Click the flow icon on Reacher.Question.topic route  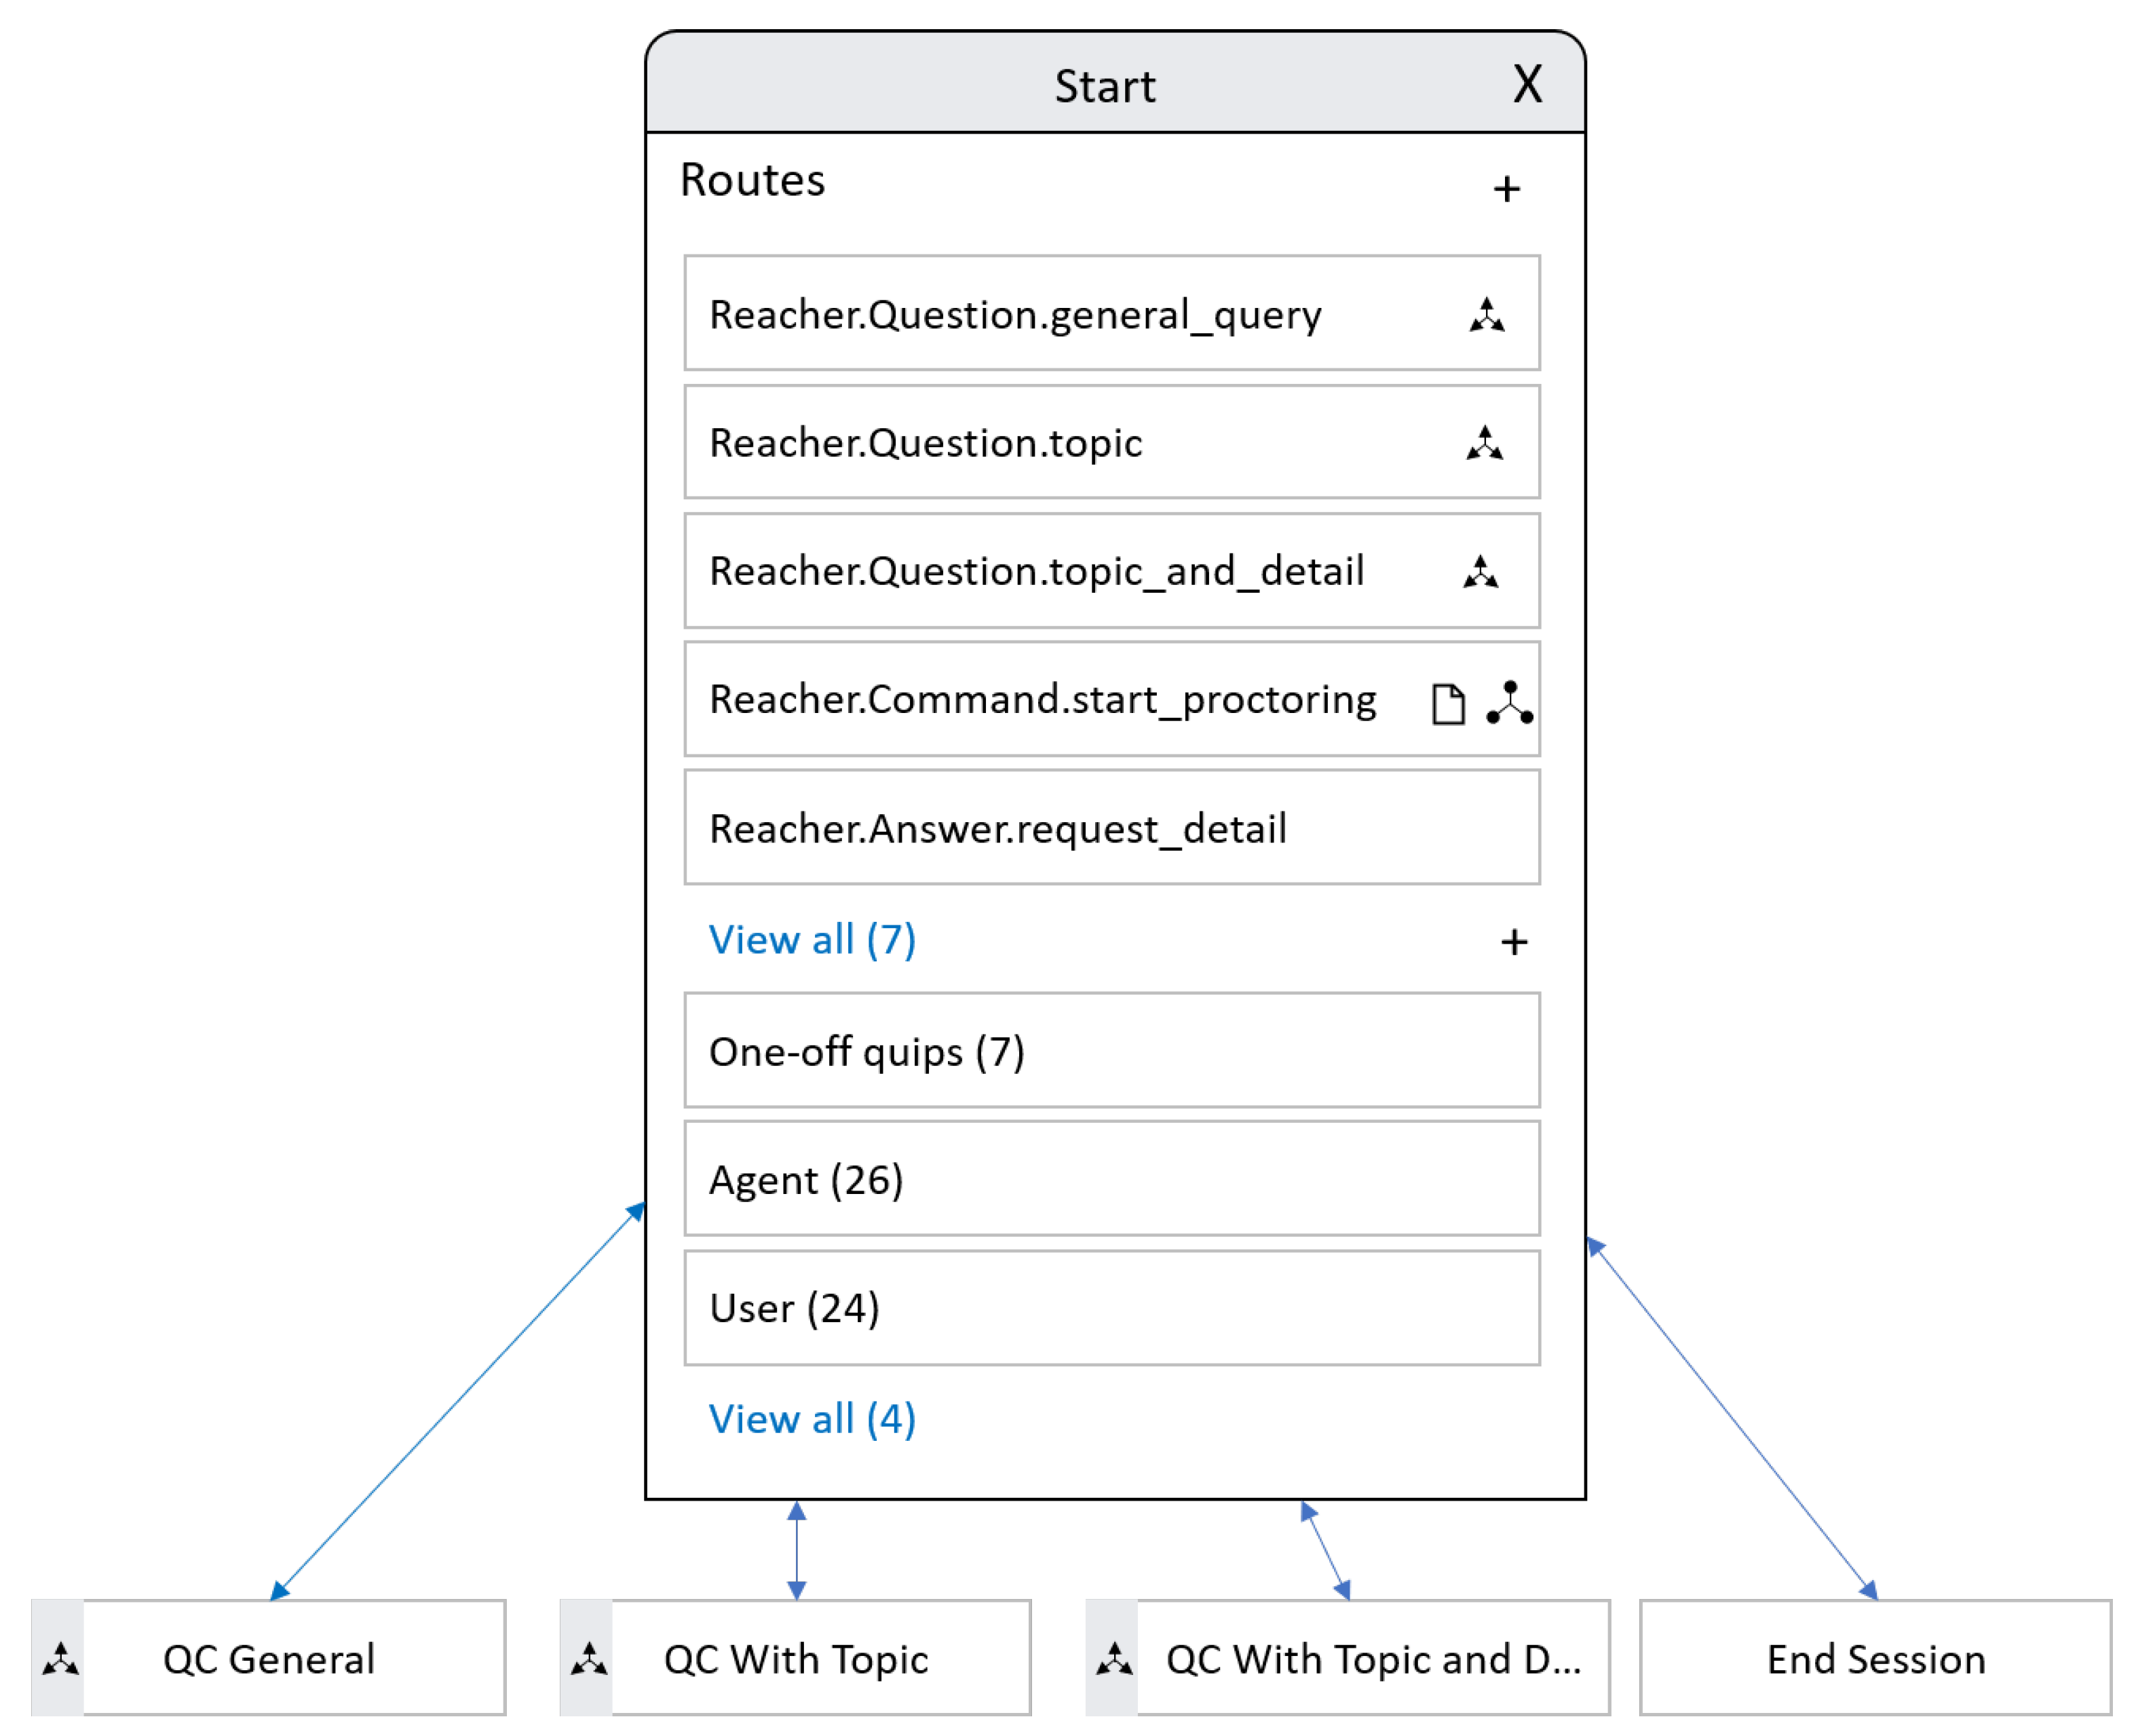1484,443
